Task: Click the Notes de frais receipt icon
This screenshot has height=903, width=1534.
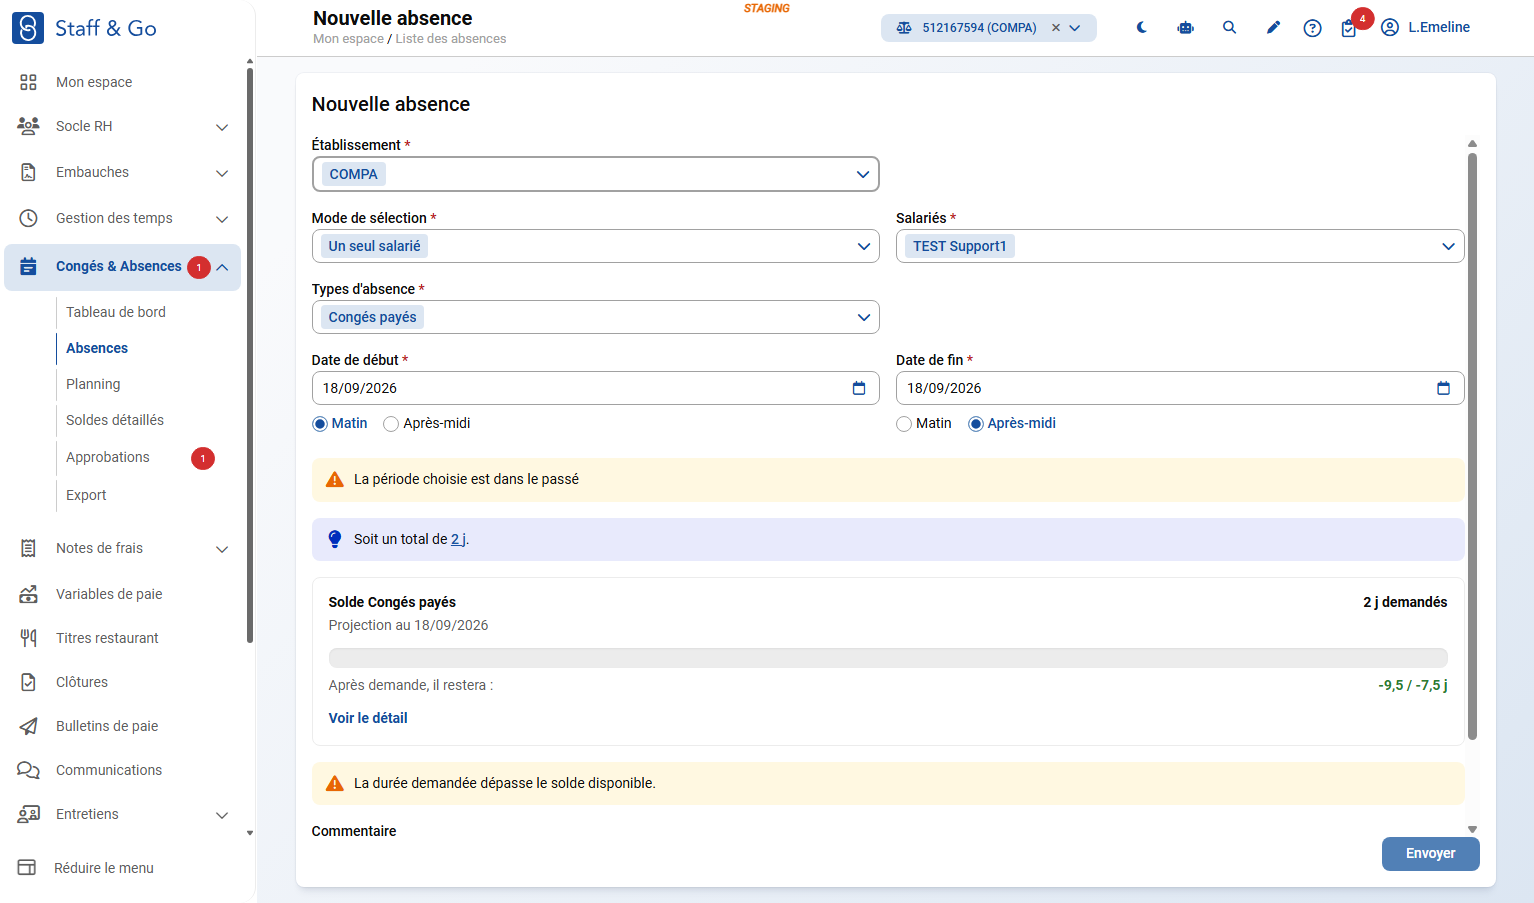Action: click(x=28, y=548)
